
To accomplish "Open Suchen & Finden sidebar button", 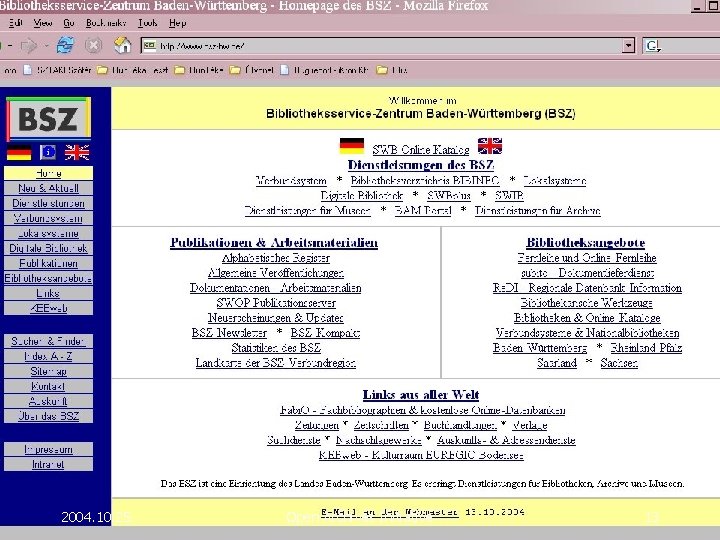I will pos(48,341).
